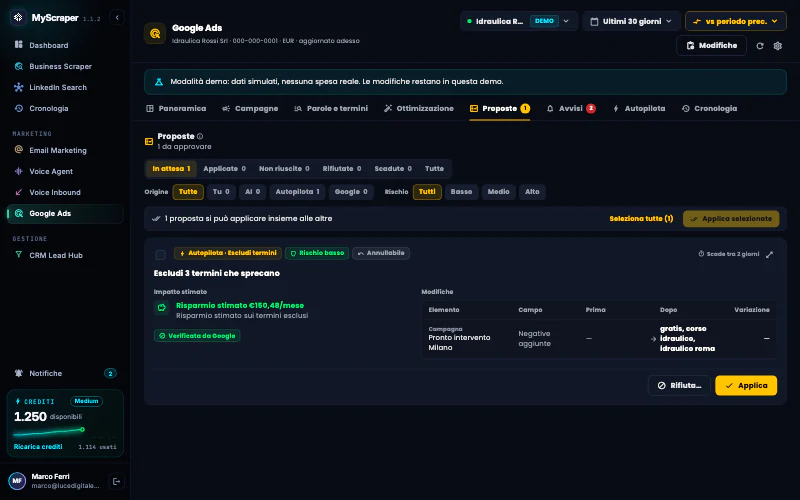Check the proposal card checkbox
800x500 pixels.
pyautogui.click(x=160, y=254)
